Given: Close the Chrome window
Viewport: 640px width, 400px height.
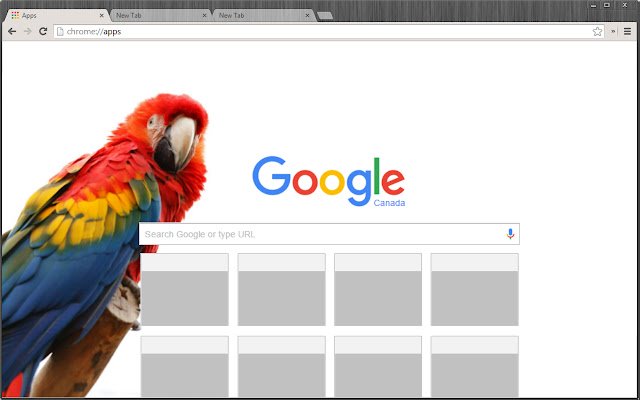Looking at the screenshot, I should (624, 5).
